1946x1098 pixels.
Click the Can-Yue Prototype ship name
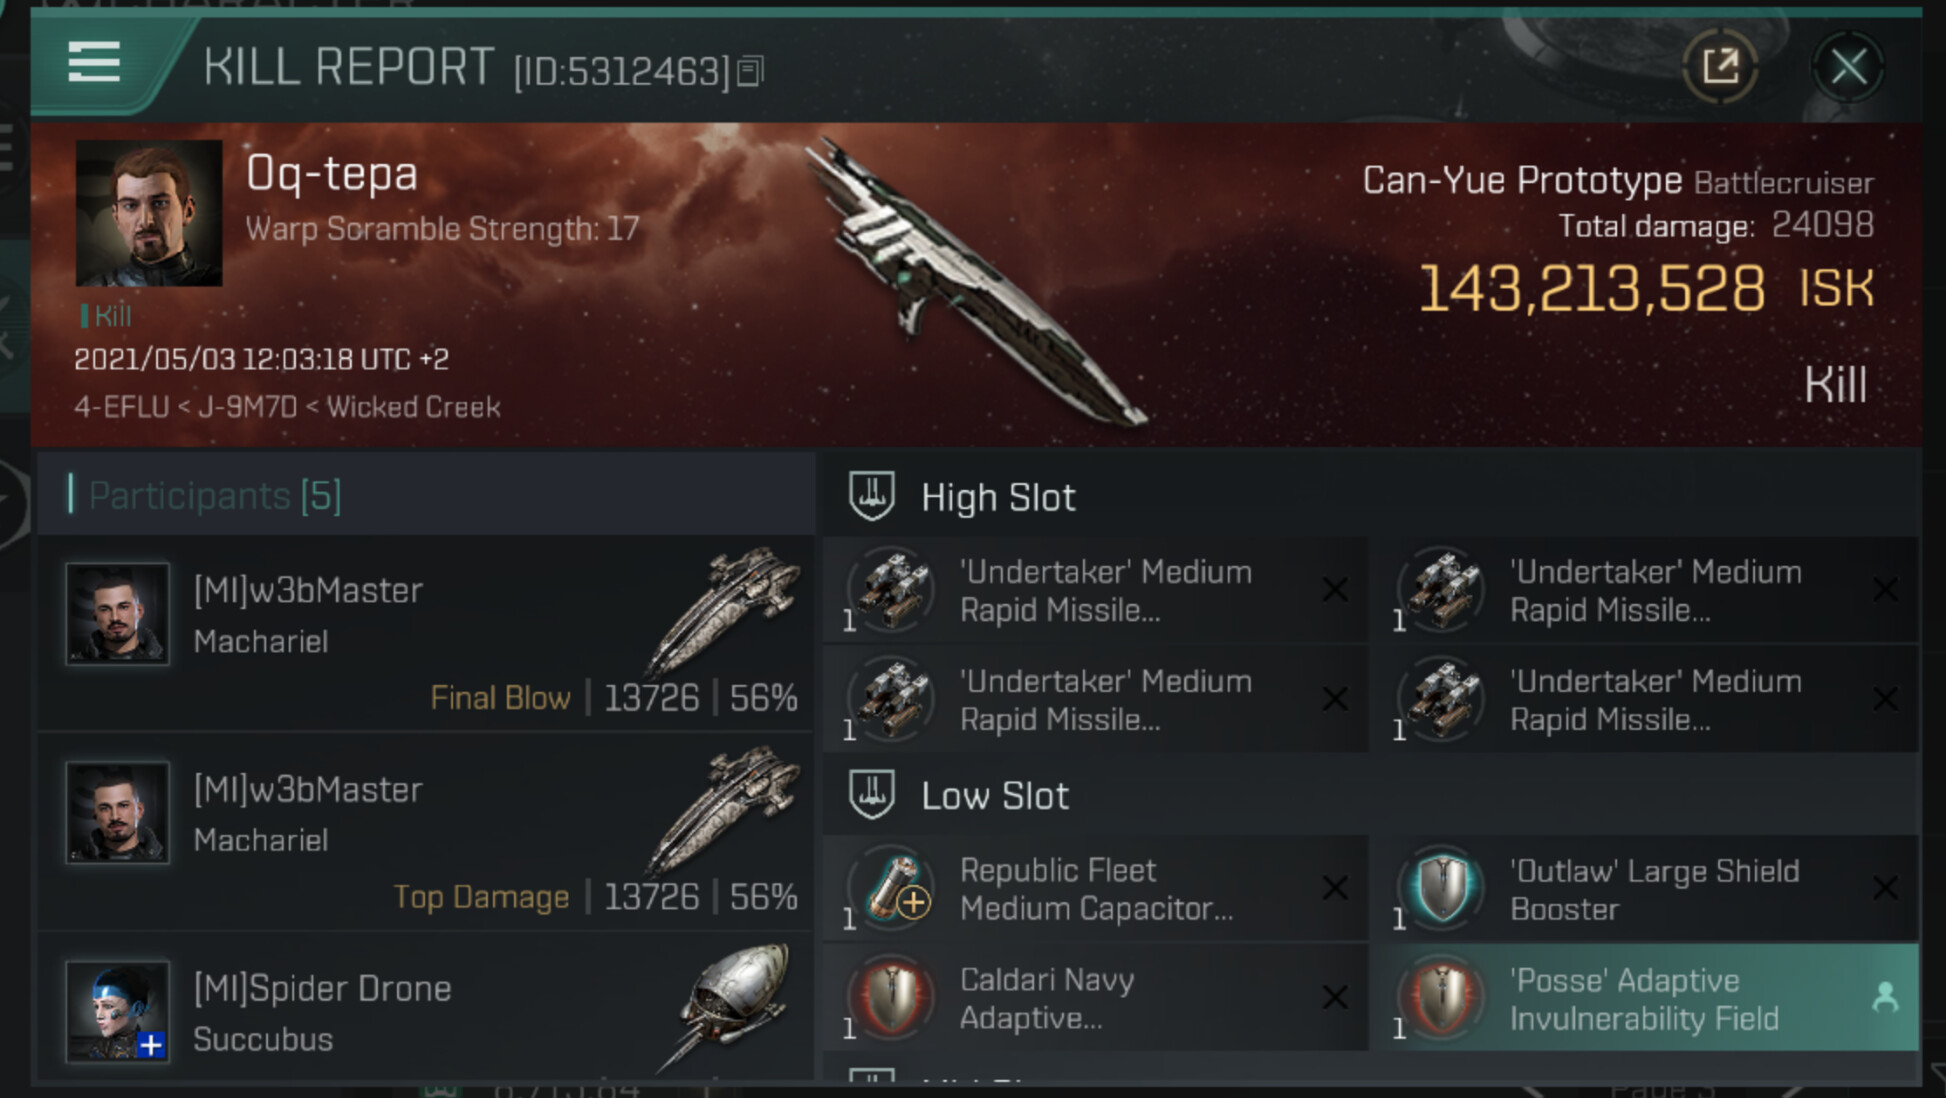click(1521, 181)
